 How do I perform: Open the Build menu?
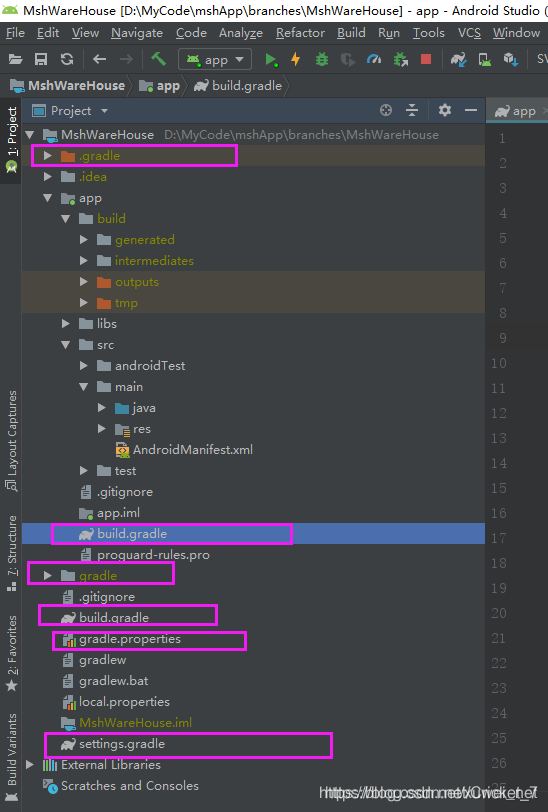coord(351,33)
